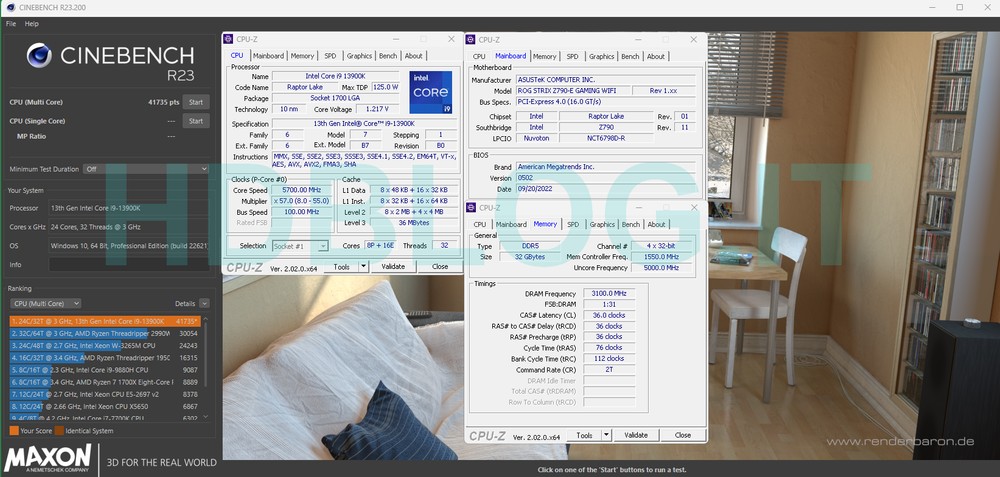Open the SPD tab in the processor CPU-Z window
Screen dimensions: 1000x477
coord(330,56)
